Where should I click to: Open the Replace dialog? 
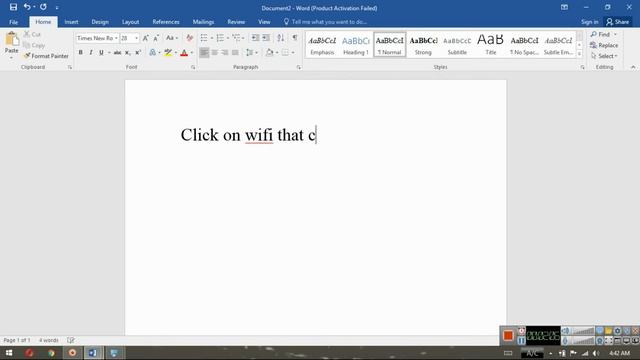[x=604, y=45]
